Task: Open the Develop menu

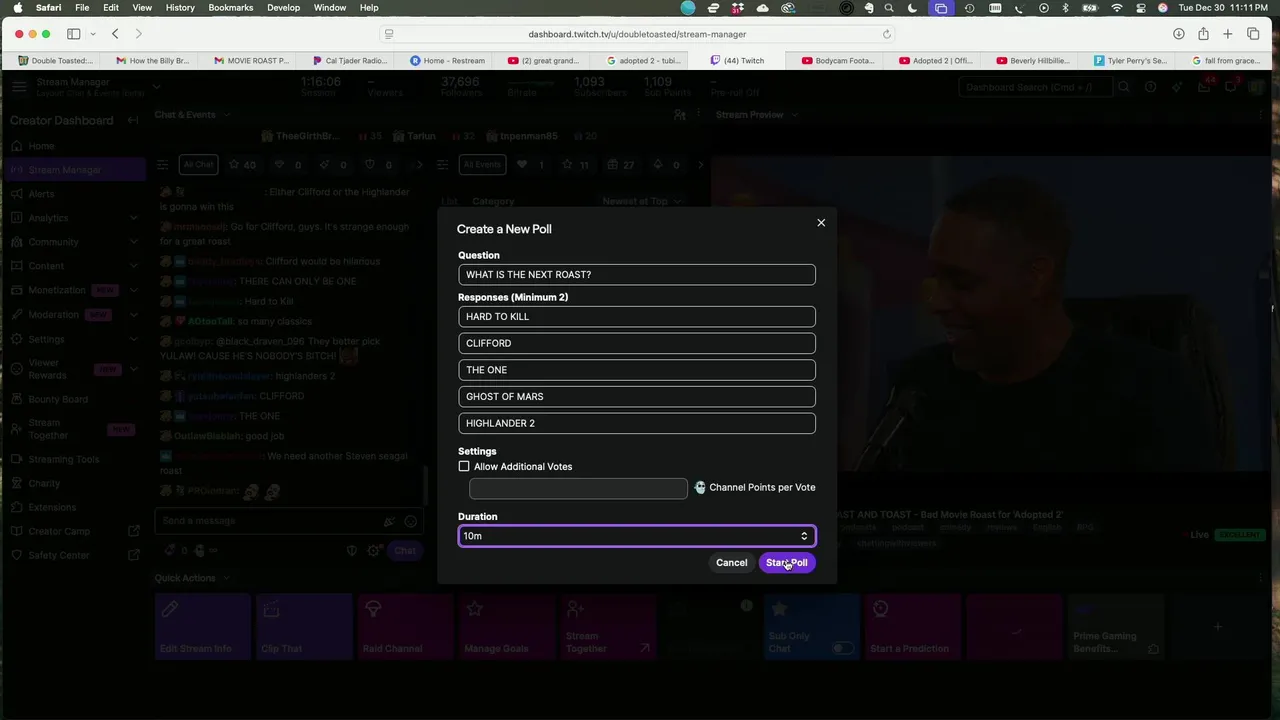Action: pos(283,7)
